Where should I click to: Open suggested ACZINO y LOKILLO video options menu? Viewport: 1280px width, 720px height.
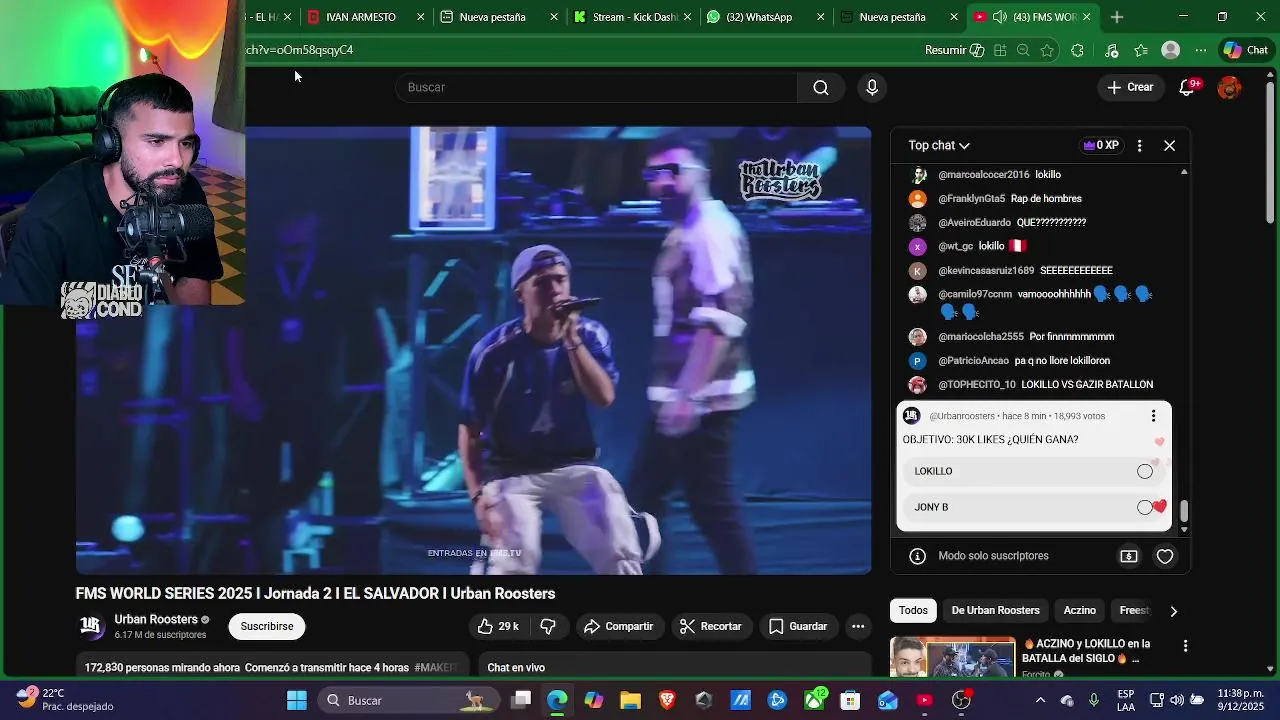click(1185, 647)
